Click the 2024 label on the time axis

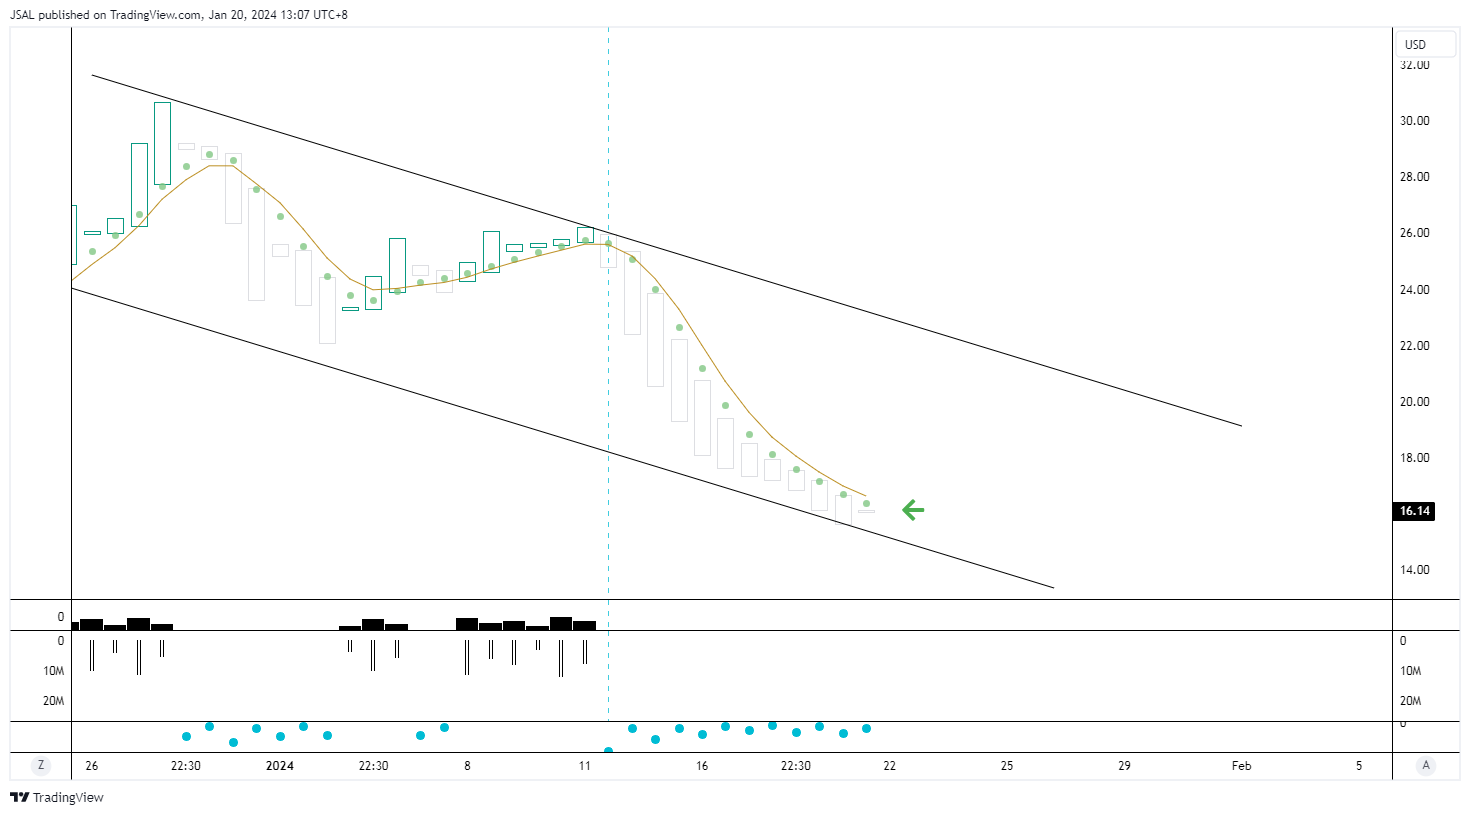click(280, 766)
